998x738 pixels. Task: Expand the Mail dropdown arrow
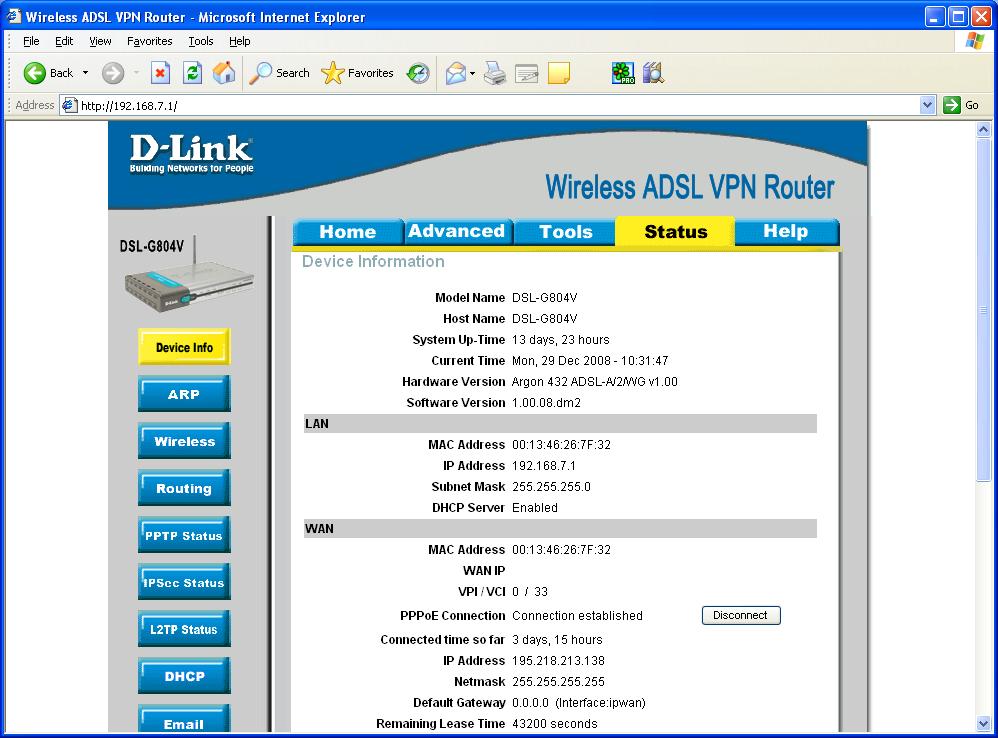[x=472, y=73]
